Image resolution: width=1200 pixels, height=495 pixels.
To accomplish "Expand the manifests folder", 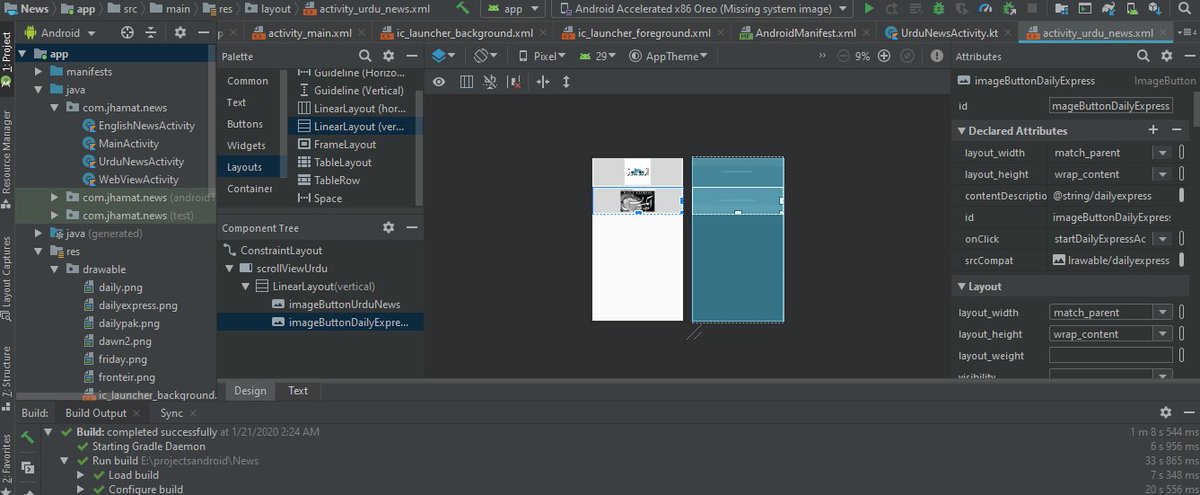I will click(x=39, y=73).
